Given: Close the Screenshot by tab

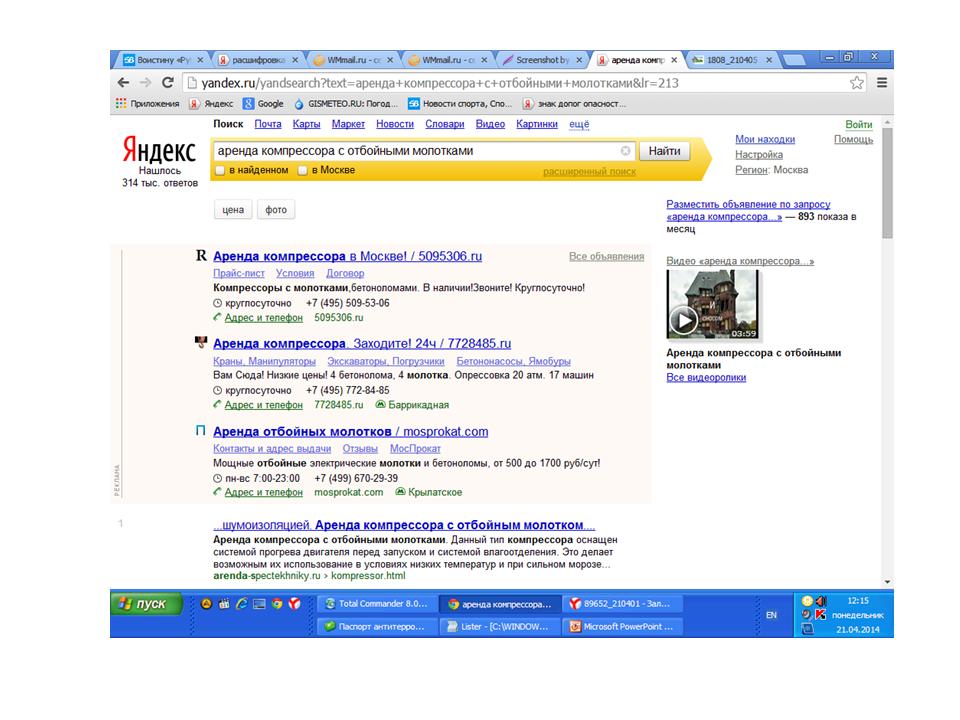Looking at the screenshot, I should pos(579,60).
